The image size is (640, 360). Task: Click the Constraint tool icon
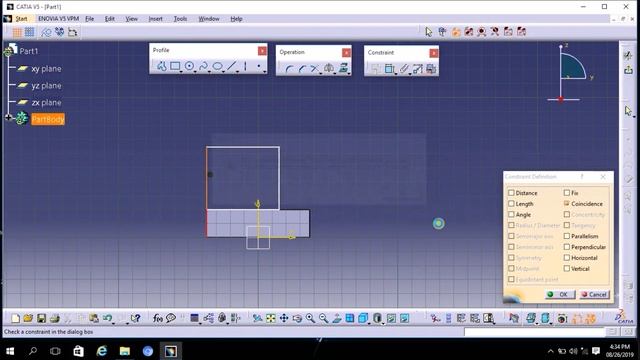(389, 69)
